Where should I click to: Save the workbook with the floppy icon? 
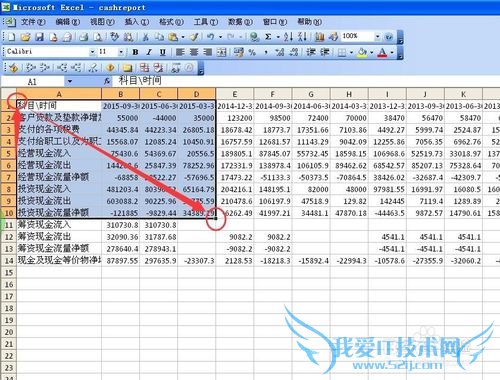(39, 37)
